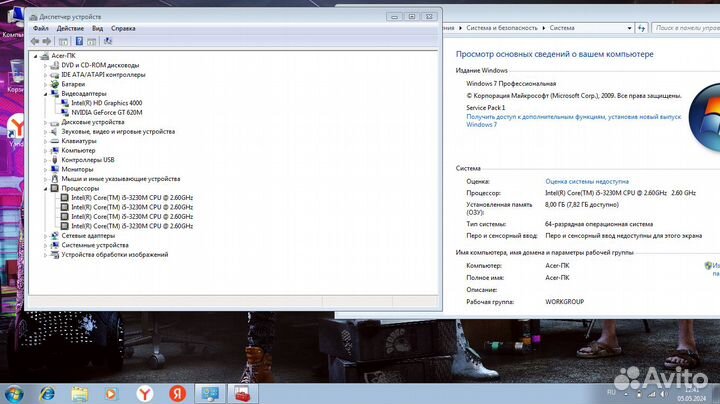
Task: Click the DVD и CD-ROM drive icon
Action: [55, 65]
